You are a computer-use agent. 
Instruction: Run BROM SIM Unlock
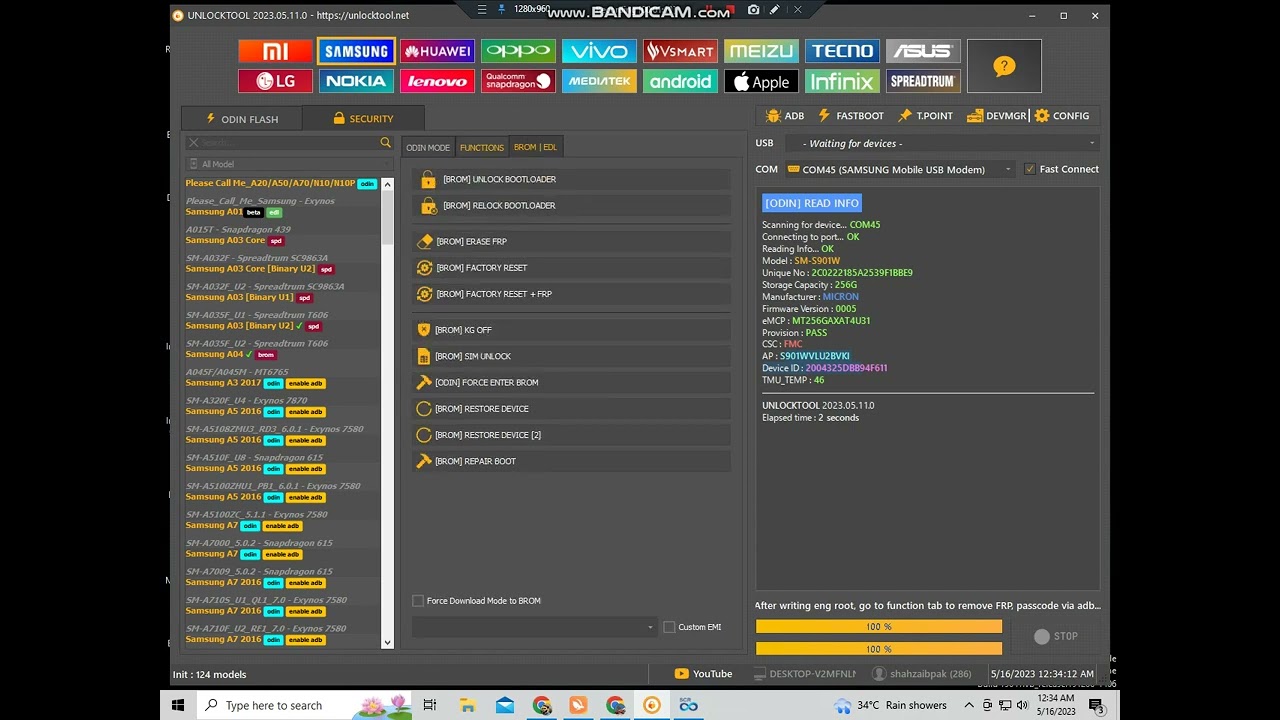point(571,356)
